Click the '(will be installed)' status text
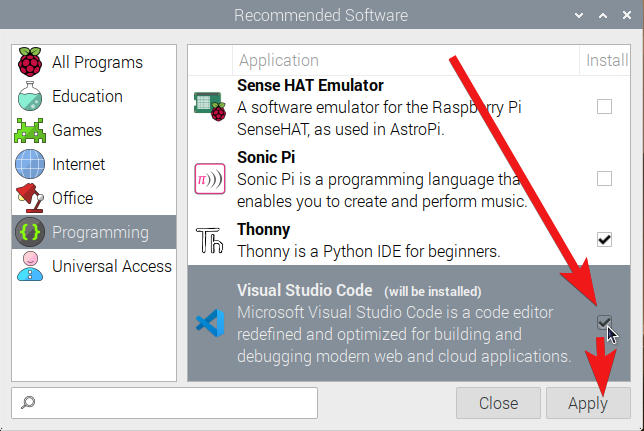Viewport: 644px width, 431px height. pyautogui.click(x=432, y=291)
